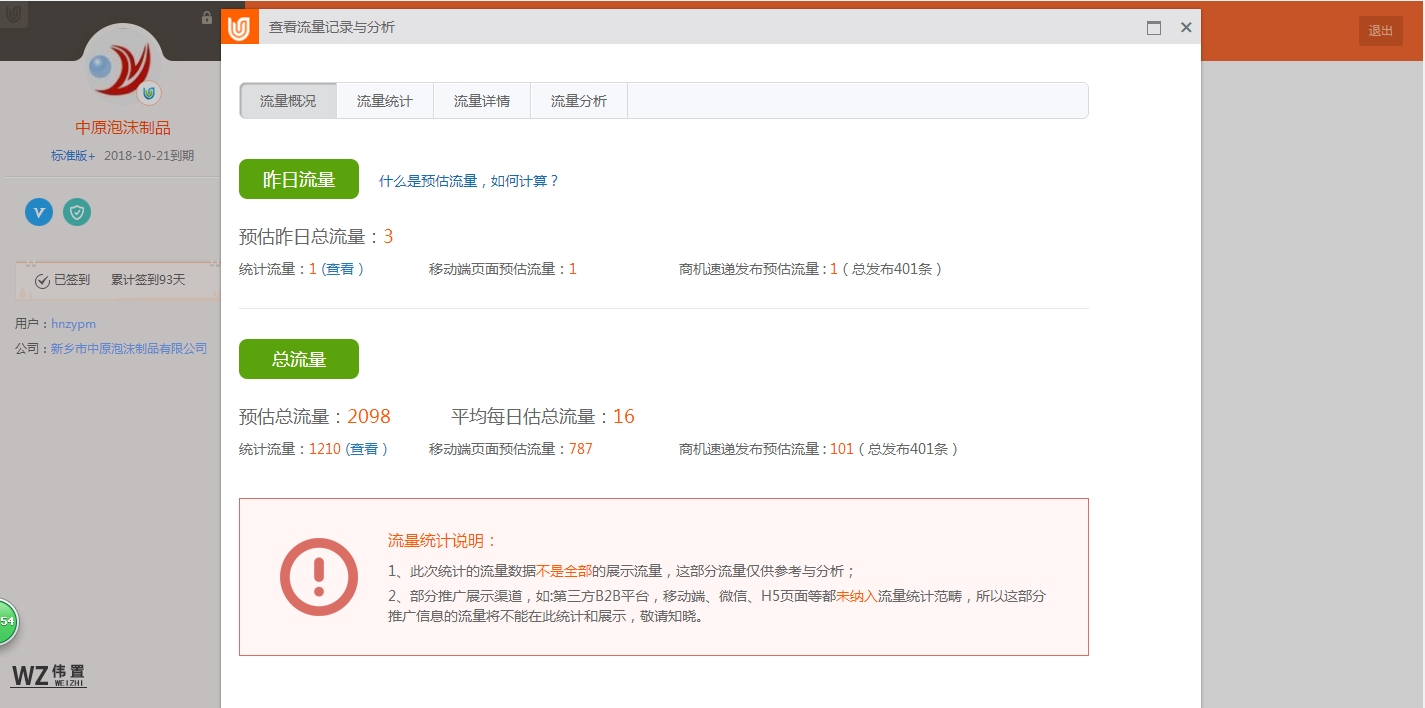Maximize the 查看流量记录与分析 dialog
Screen dimensions: 1425x708
click(1154, 28)
